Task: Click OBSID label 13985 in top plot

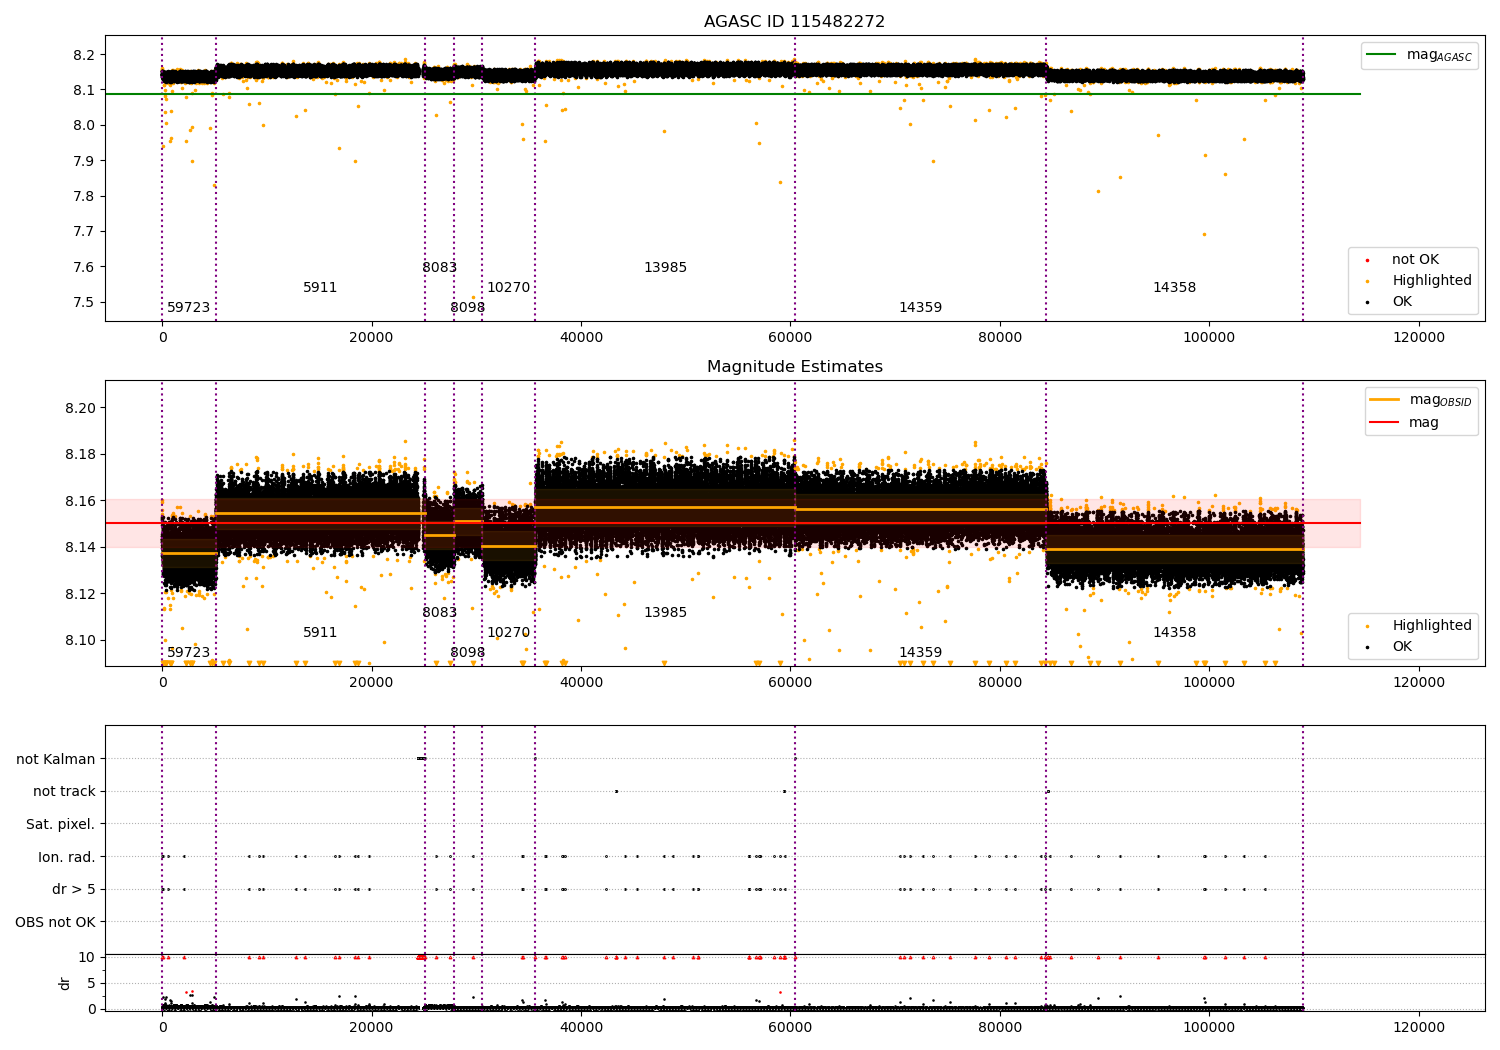Action: coord(665,268)
